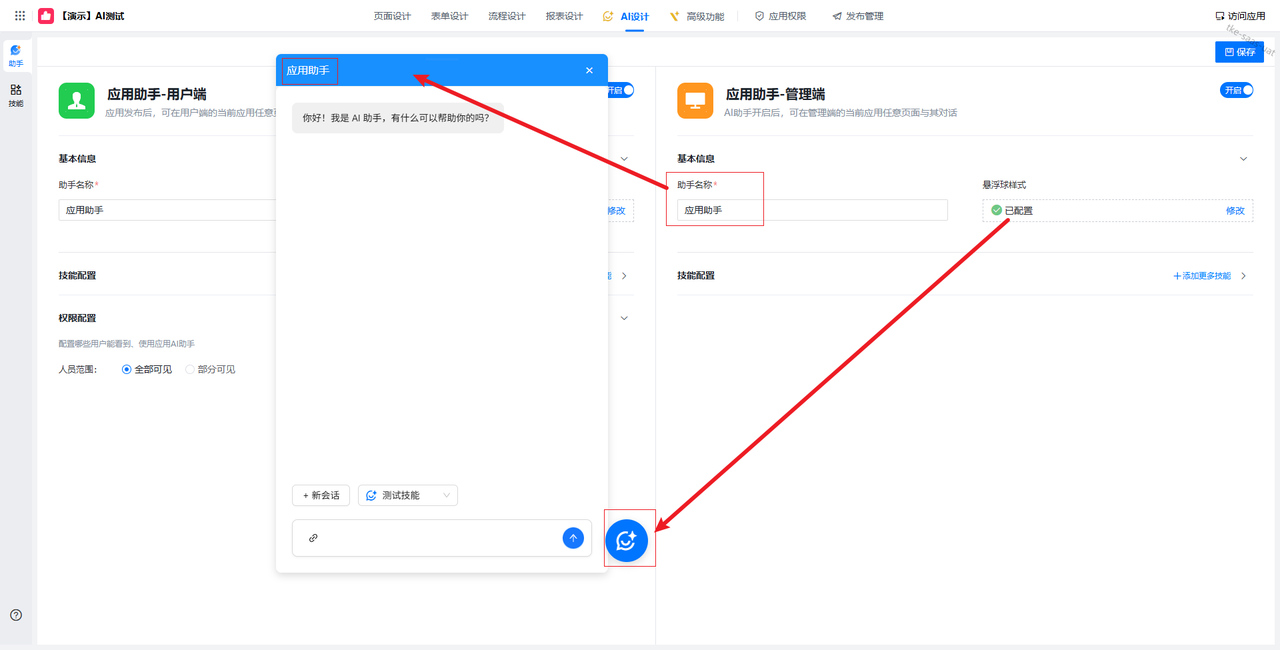Click the help question mark icon
The height and width of the screenshot is (650, 1280).
point(16,615)
